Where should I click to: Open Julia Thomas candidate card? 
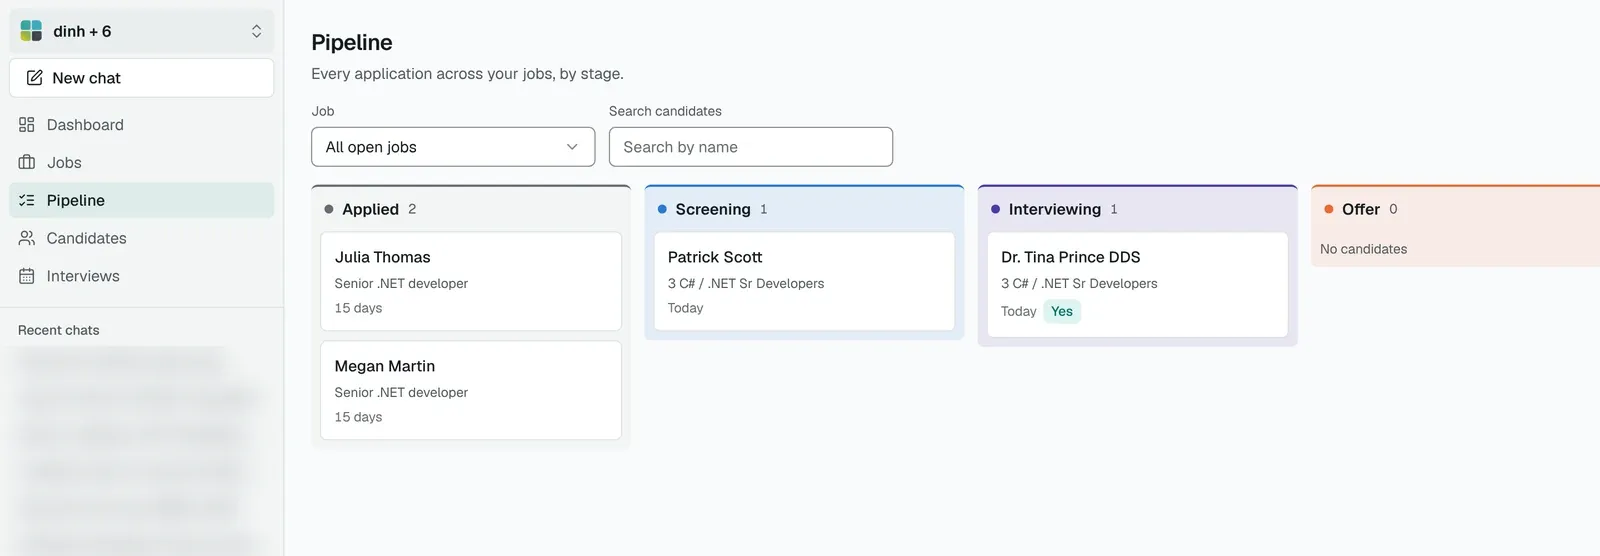coord(471,282)
